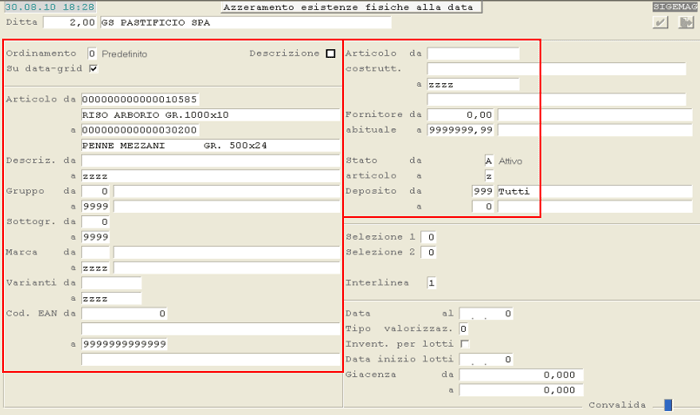The width and height of the screenshot is (700, 415).
Task: Click the Selezione 1 field
Action: [x=428, y=237]
